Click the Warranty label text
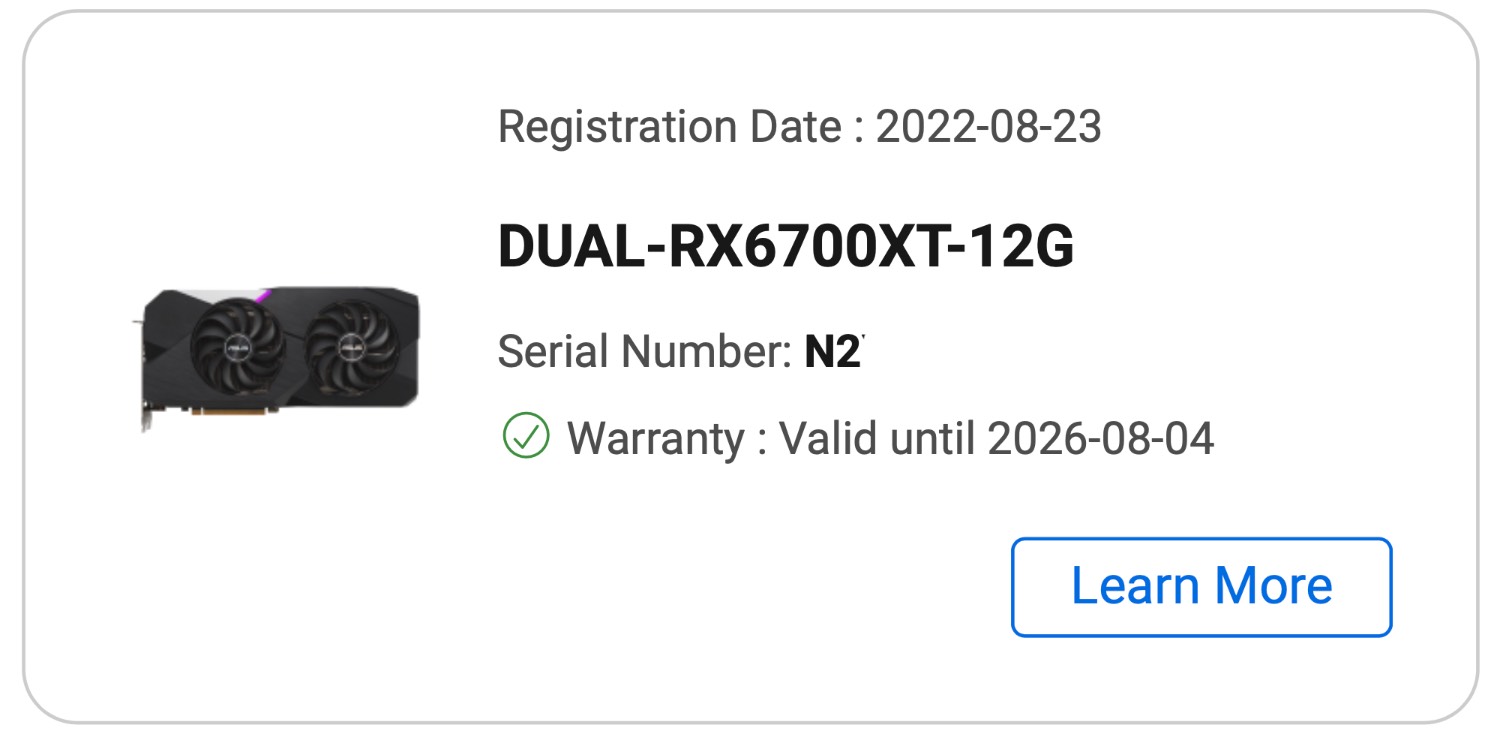The height and width of the screenshot is (737, 1500). tap(656, 438)
